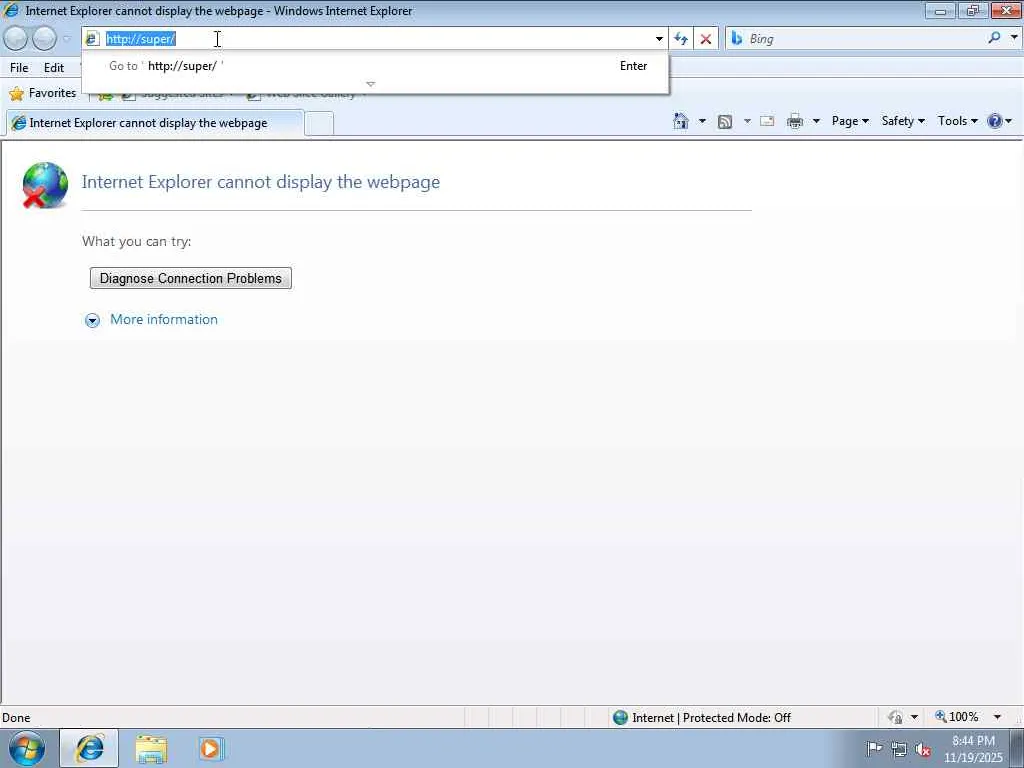Image resolution: width=1024 pixels, height=768 pixels.
Task: Open recent pages dropdown next to Forward
Action: [x=67, y=39]
